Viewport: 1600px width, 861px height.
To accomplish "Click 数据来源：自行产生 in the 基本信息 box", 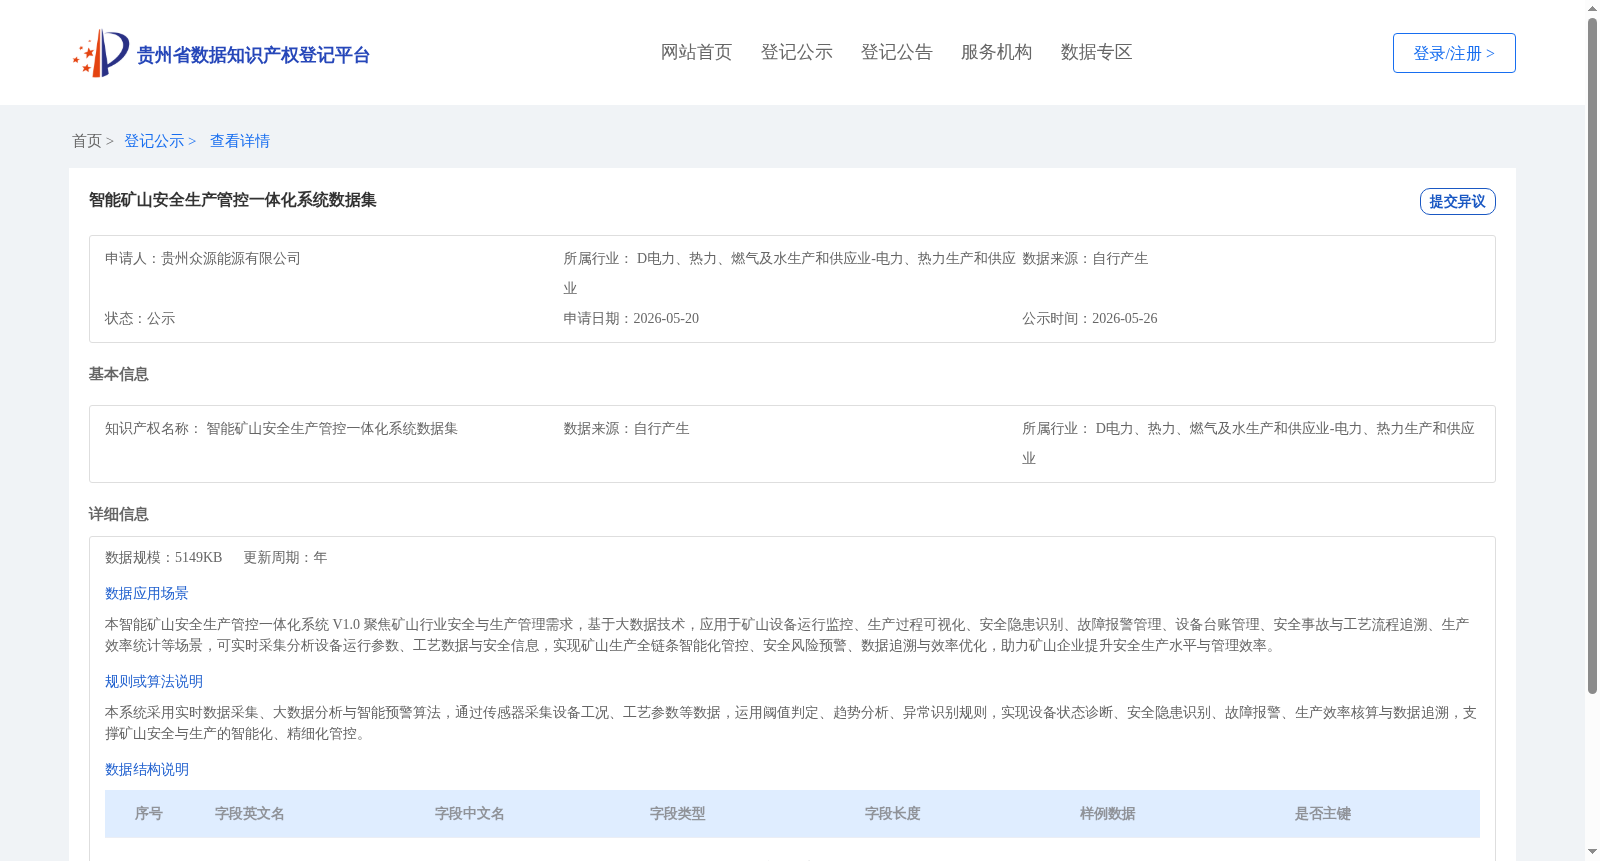I will (x=626, y=428).
